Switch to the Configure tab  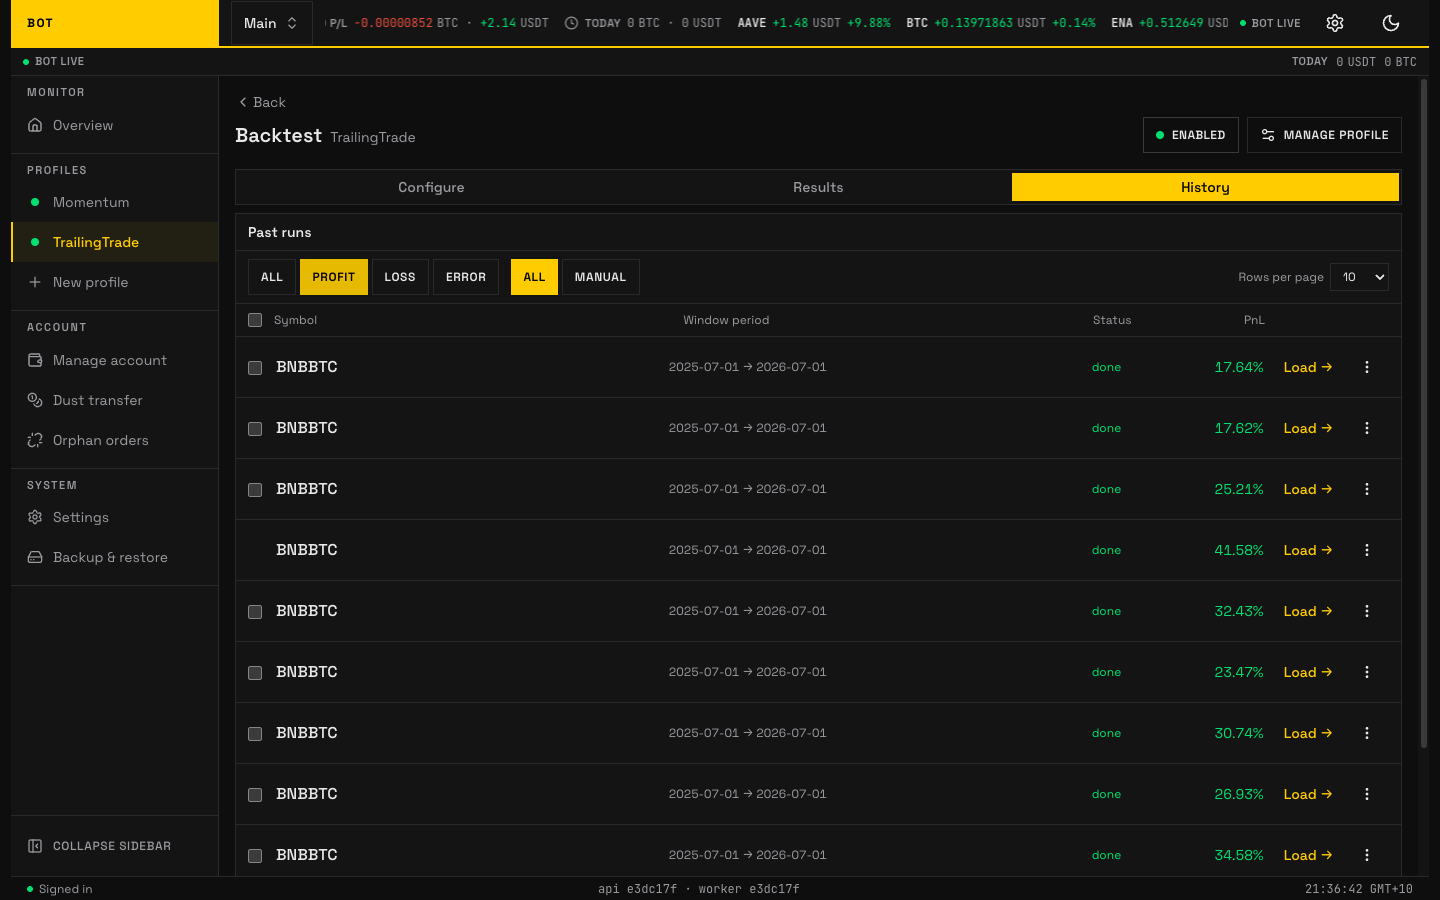[431, 187]
